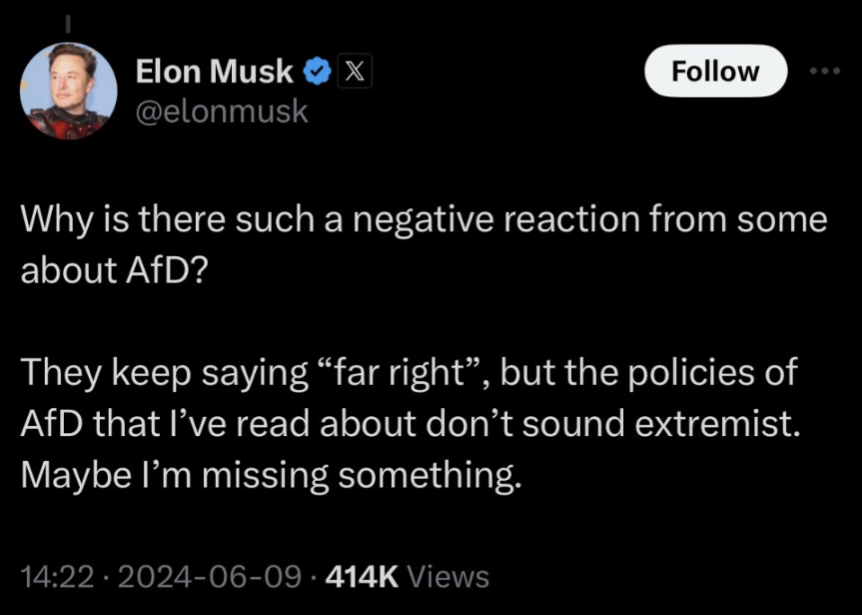Image resolution: width=862 pixels, height=615 pixels.
Task: Open the three-dot more options menu
Action: pyautogui.click(x=826, y=71)
